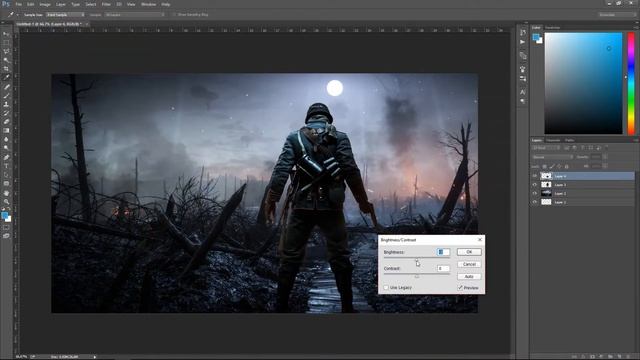Open the Sample Size dropdown

65,15
